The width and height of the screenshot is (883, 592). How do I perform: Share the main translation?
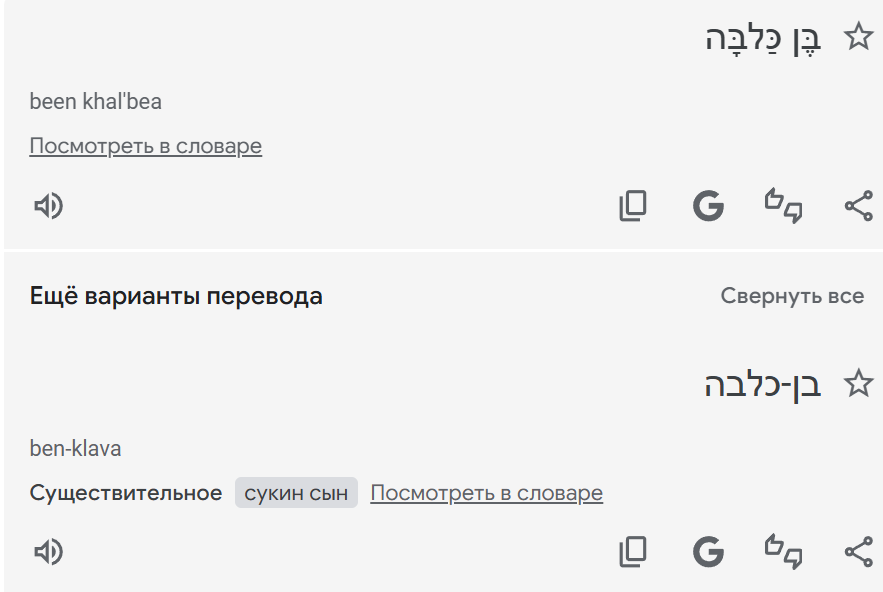[x=858, y=206]
